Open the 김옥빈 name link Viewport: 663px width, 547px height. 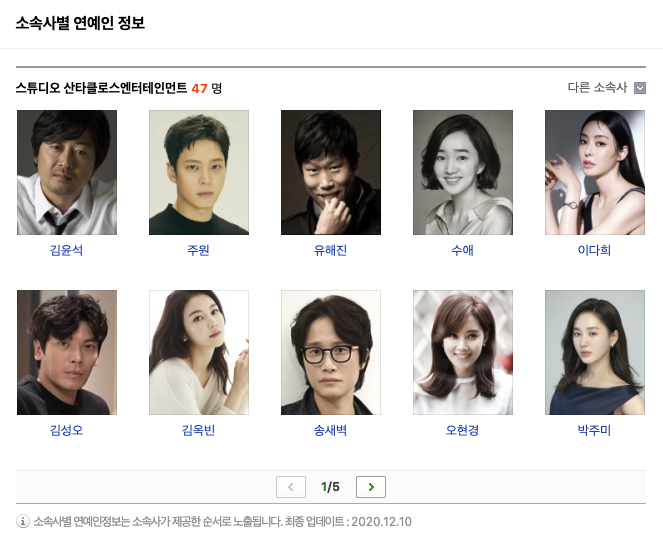[x=198, y=430]
